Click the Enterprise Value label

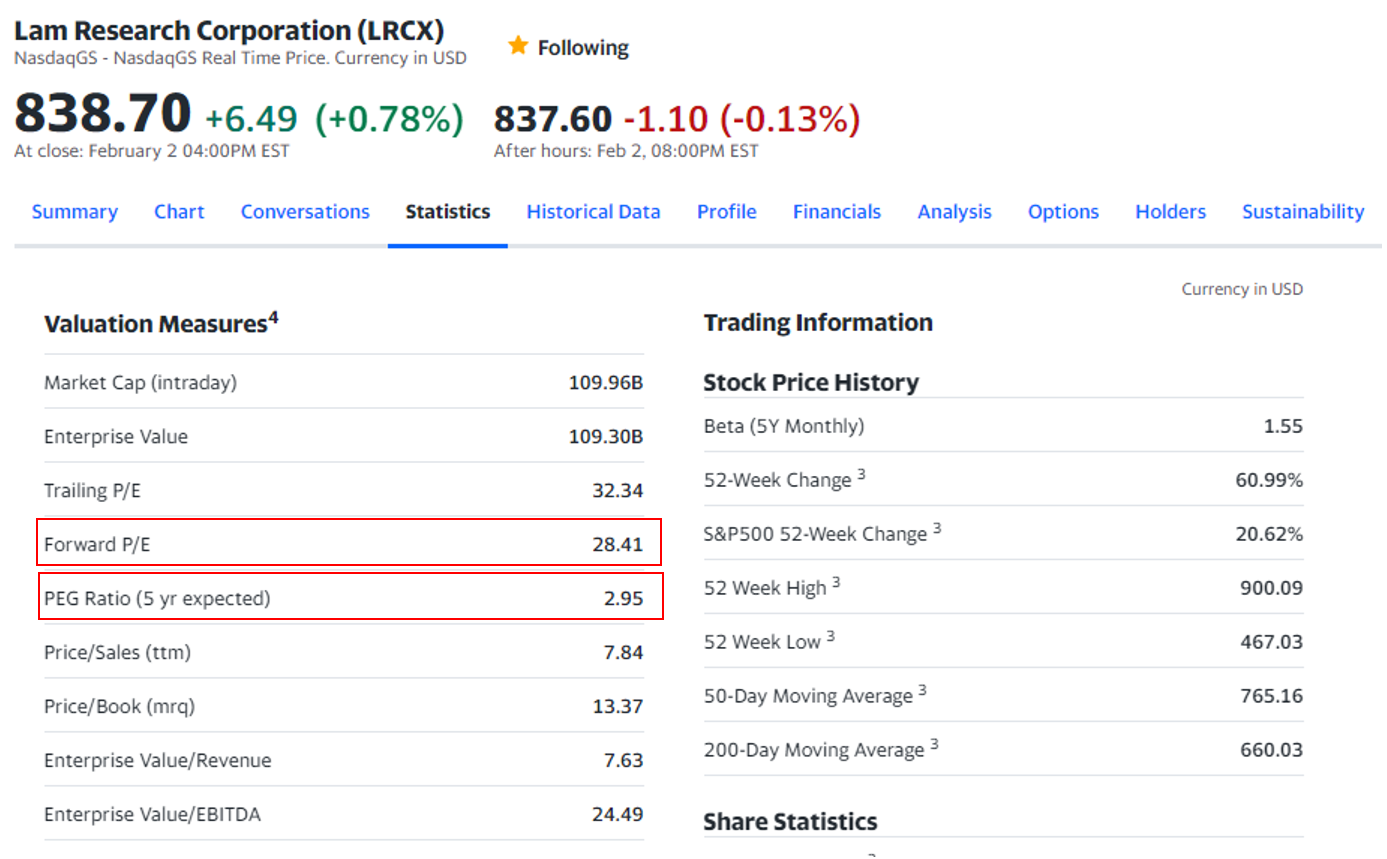[x=115, y=437]
